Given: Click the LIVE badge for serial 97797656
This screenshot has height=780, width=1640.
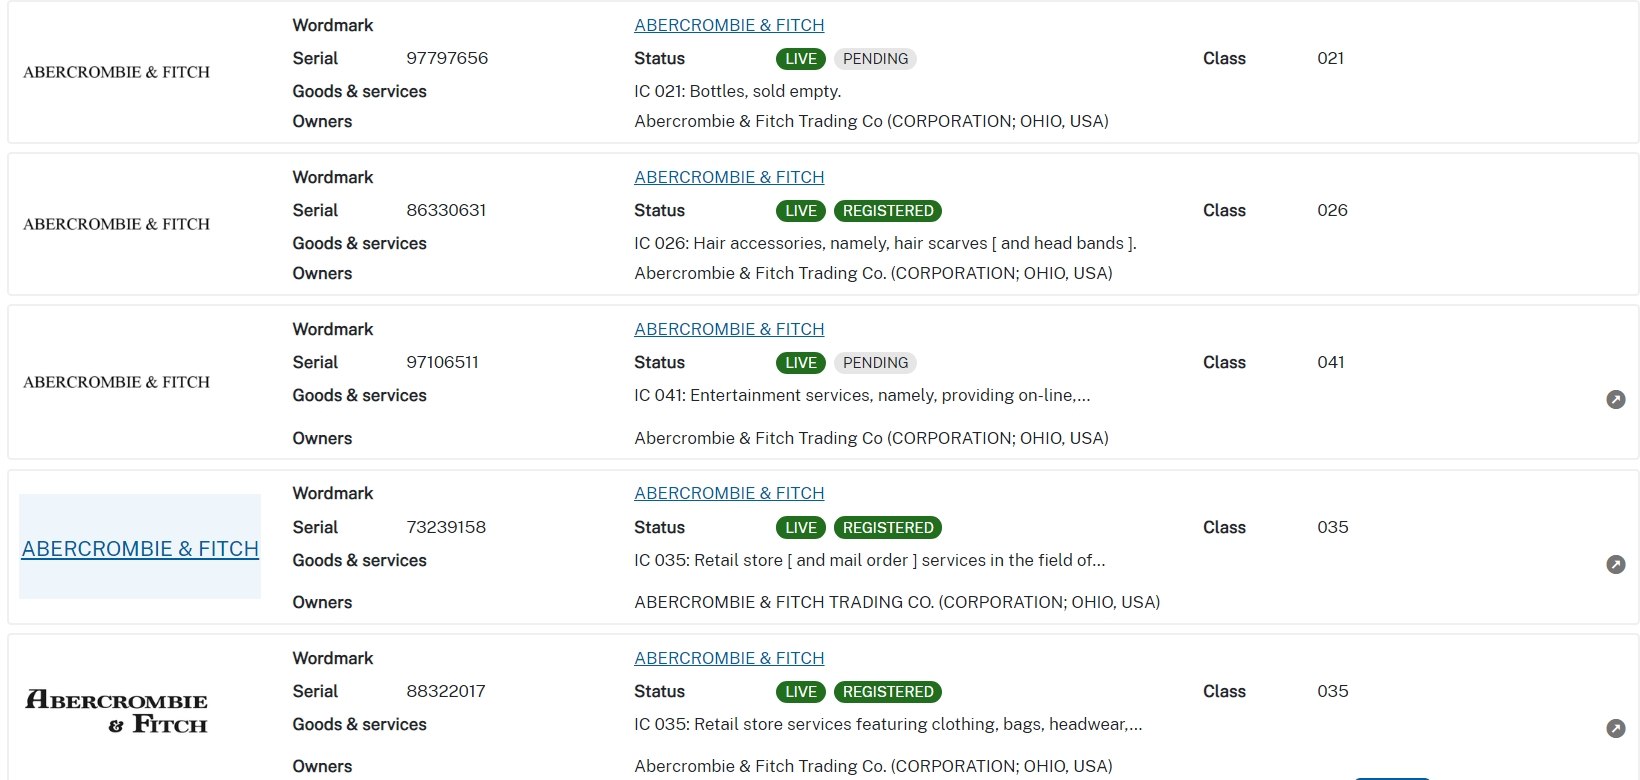Looking at the screenshot, I should click(x=800, y=59).
